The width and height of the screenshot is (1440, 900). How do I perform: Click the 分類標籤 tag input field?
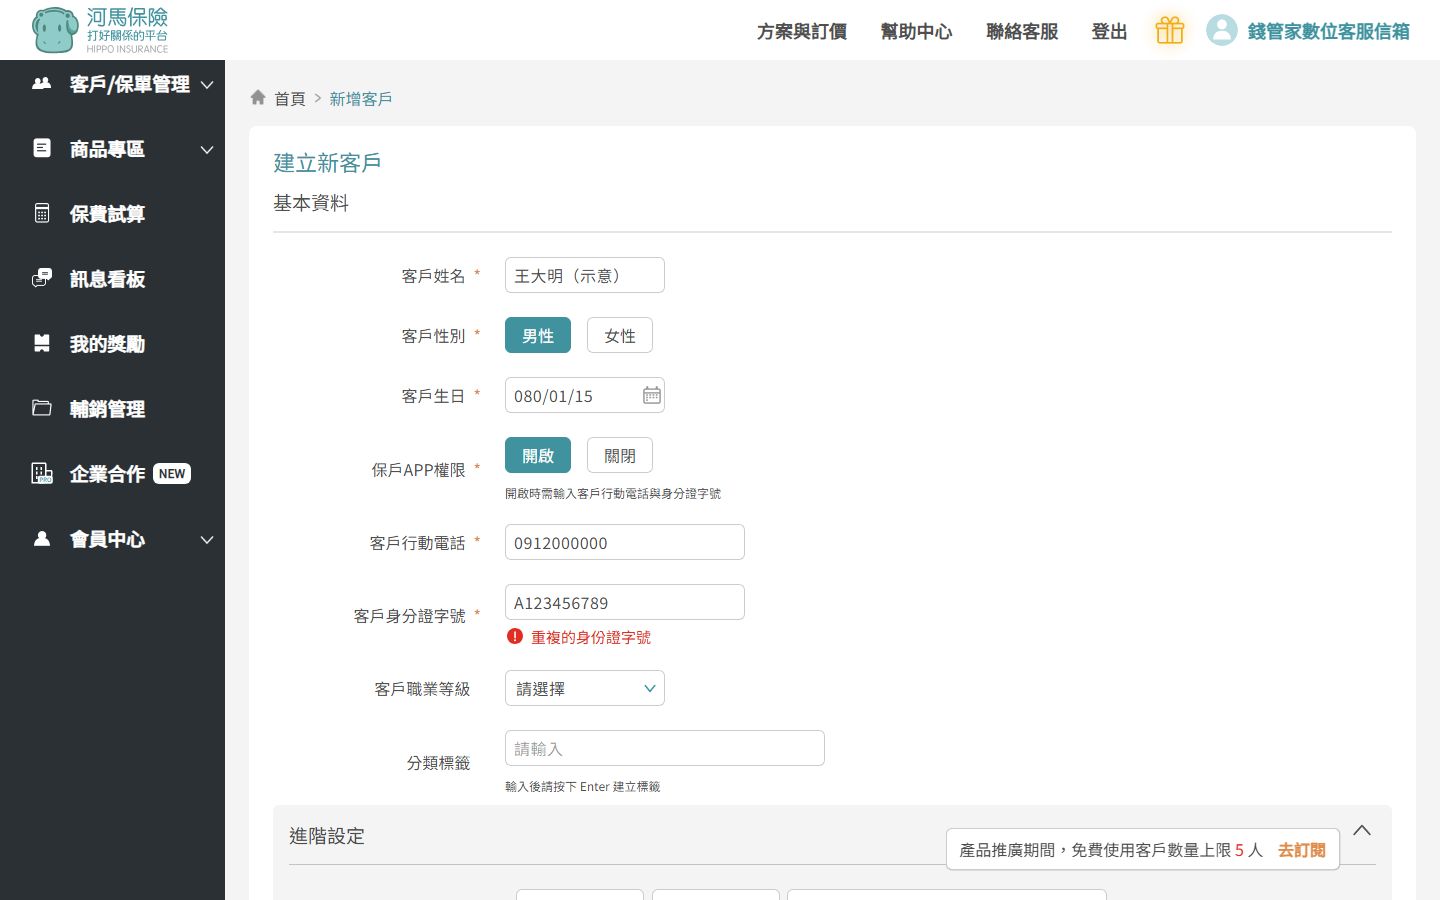coord(664,749)
